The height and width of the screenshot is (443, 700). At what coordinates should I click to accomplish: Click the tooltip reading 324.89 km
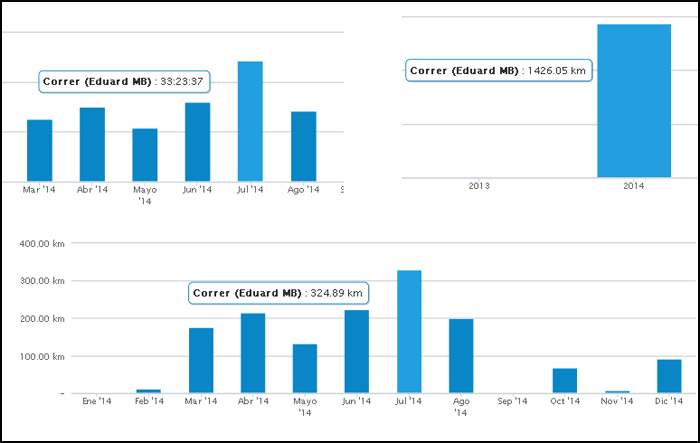point(278,293)
